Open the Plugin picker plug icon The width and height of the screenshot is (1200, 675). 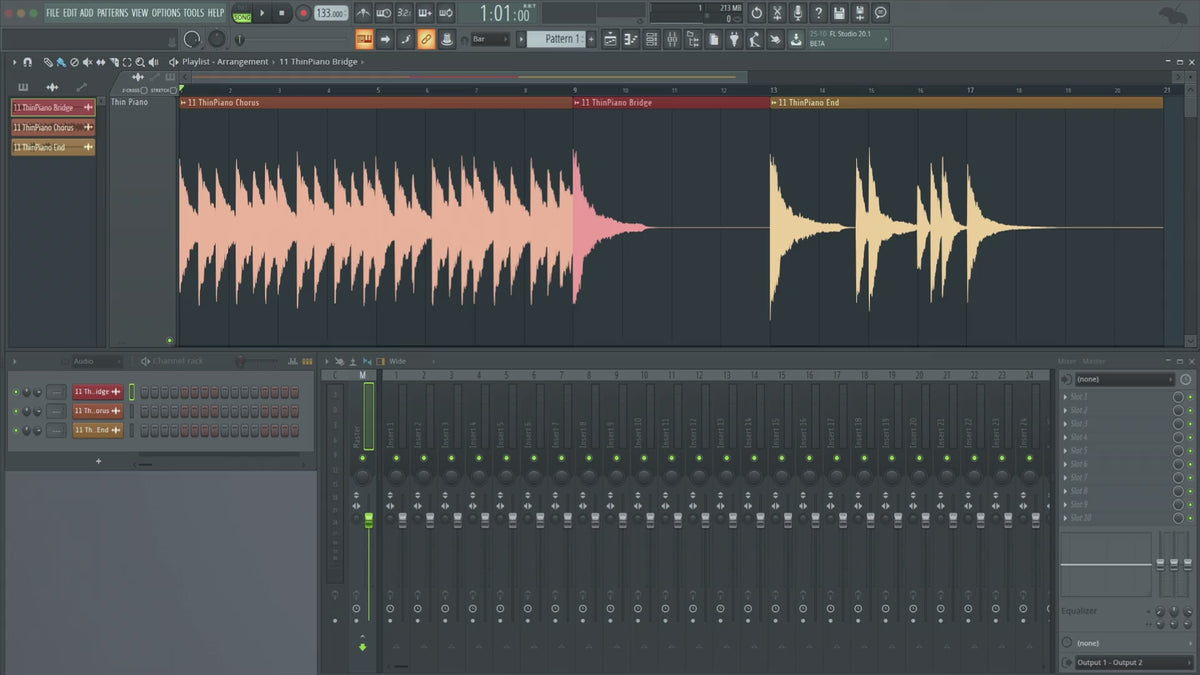click(734, 39)
